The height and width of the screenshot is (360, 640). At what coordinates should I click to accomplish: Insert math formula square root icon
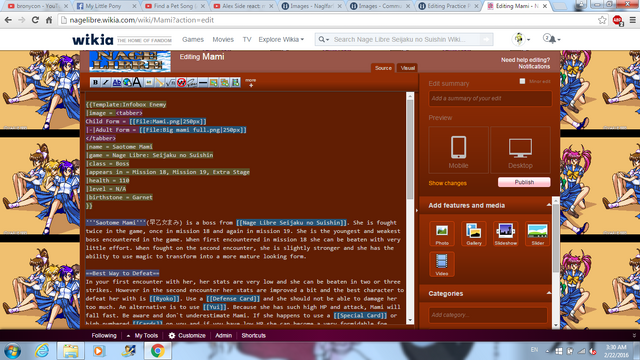click(171, 82)
